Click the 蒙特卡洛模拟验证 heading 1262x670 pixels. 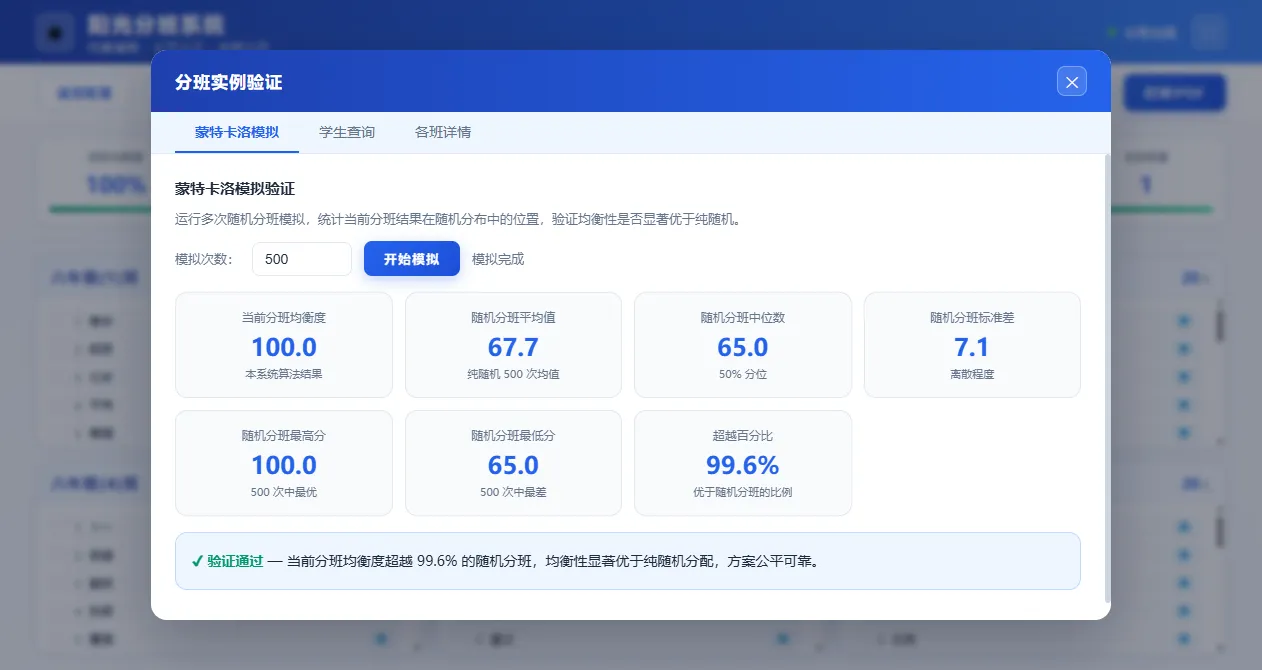point(235,188)
